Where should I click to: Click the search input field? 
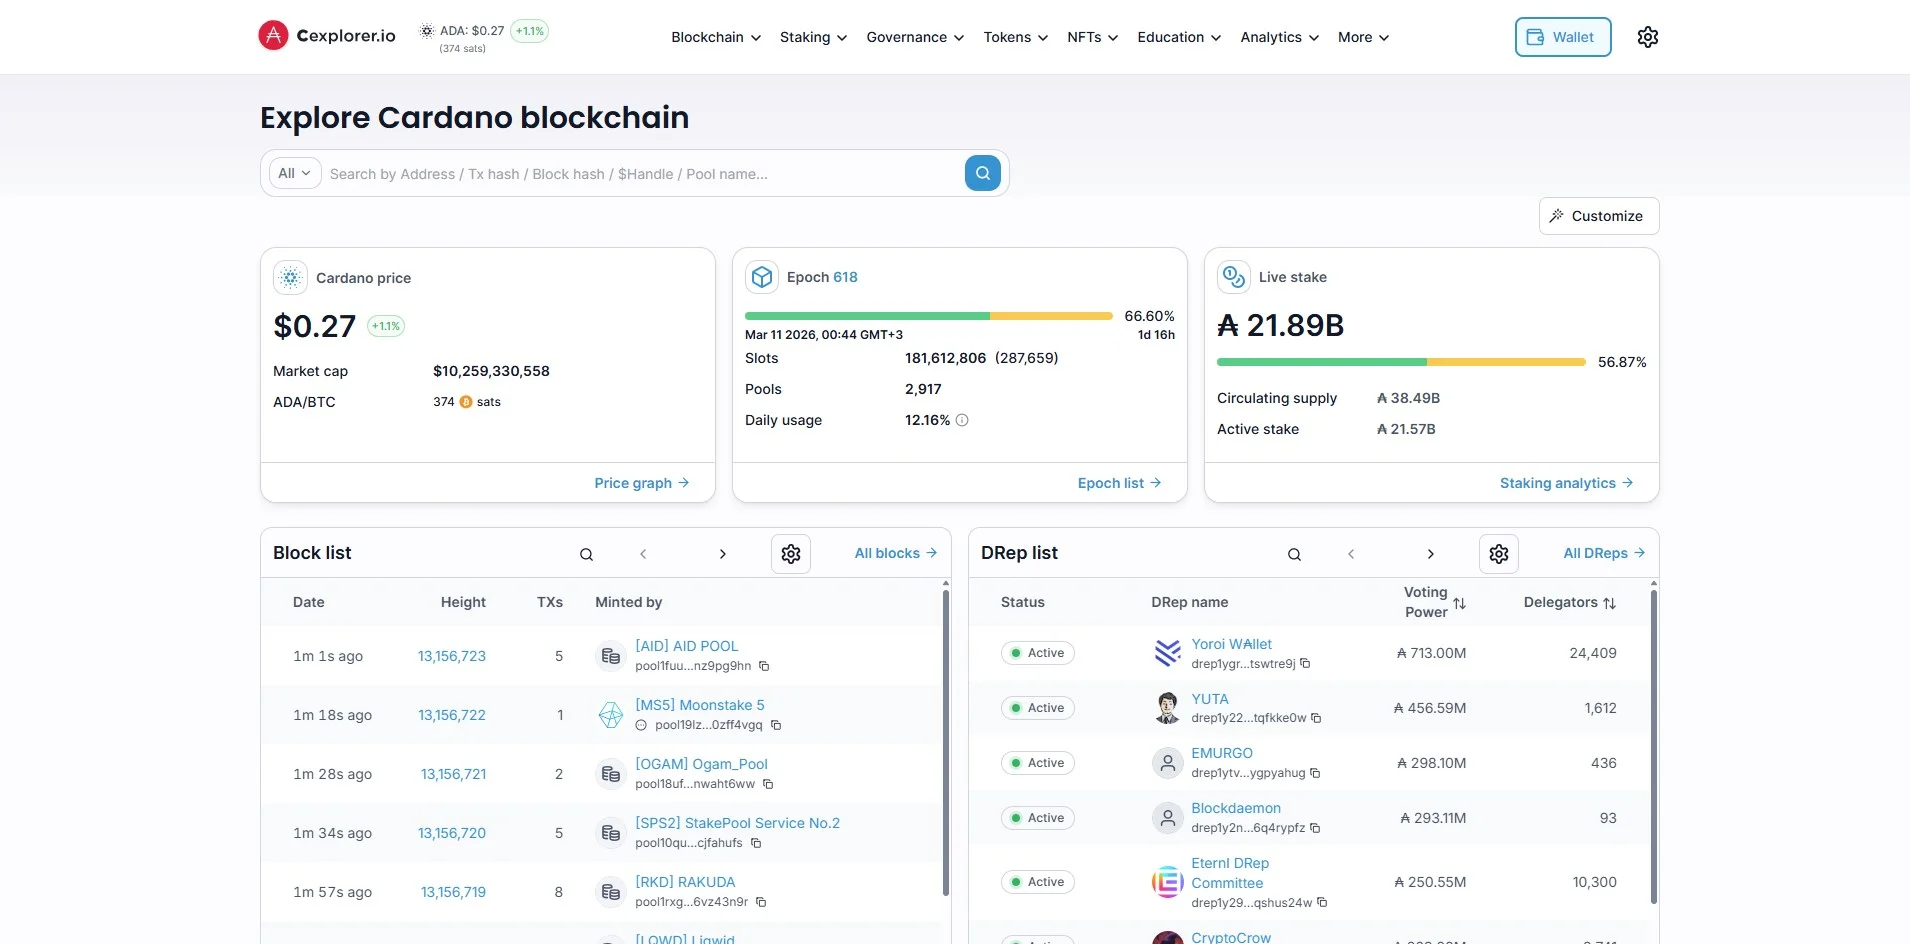click(x=642, y=174)
